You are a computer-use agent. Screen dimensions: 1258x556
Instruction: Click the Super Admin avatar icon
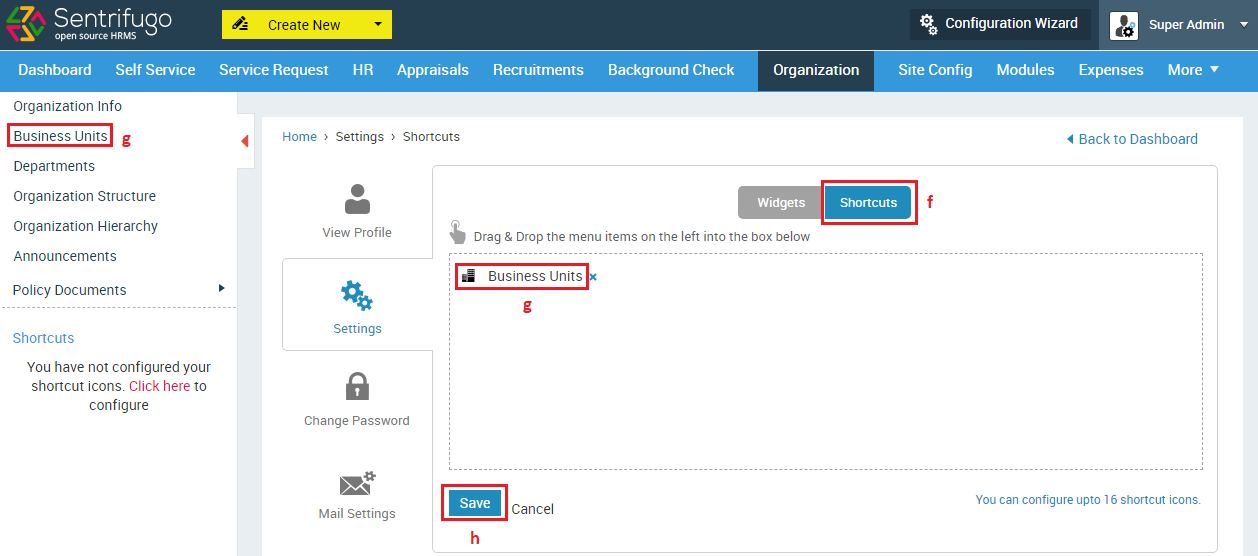coord(1124,25)
